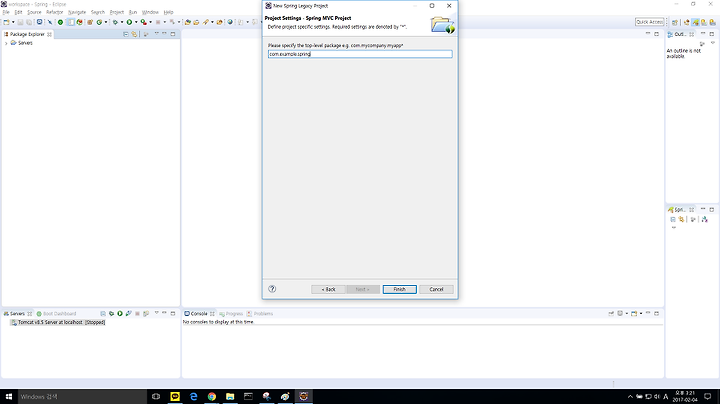Click the New Java Package toolbar icon
This screenshot has height=404, width=720.
tap(90, 22)
